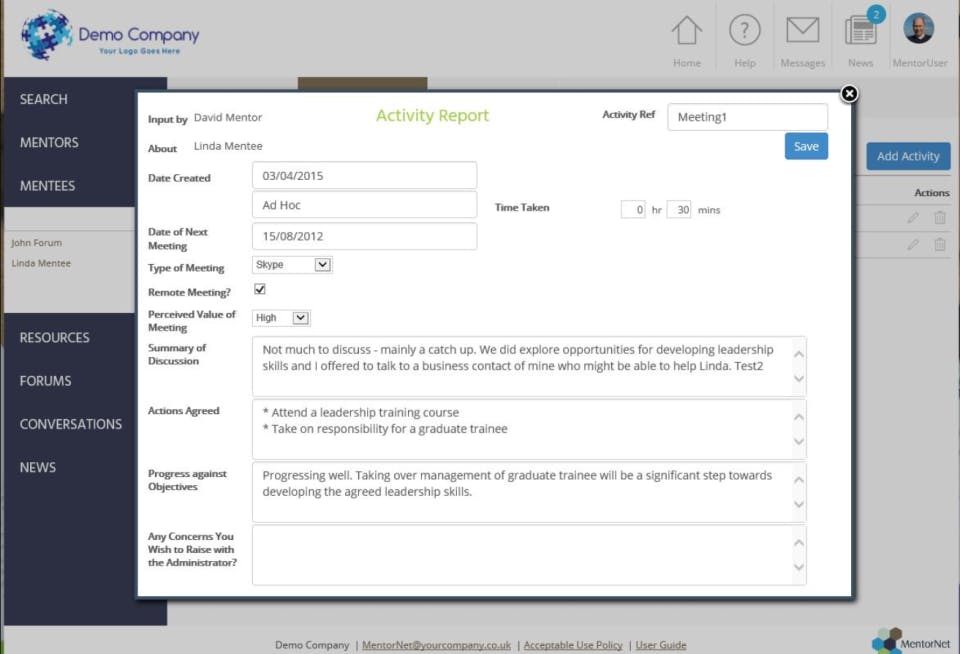Click the Date Created field 03/04/2015
This screenshot has height=654, width=960.
tap(364, 176)
